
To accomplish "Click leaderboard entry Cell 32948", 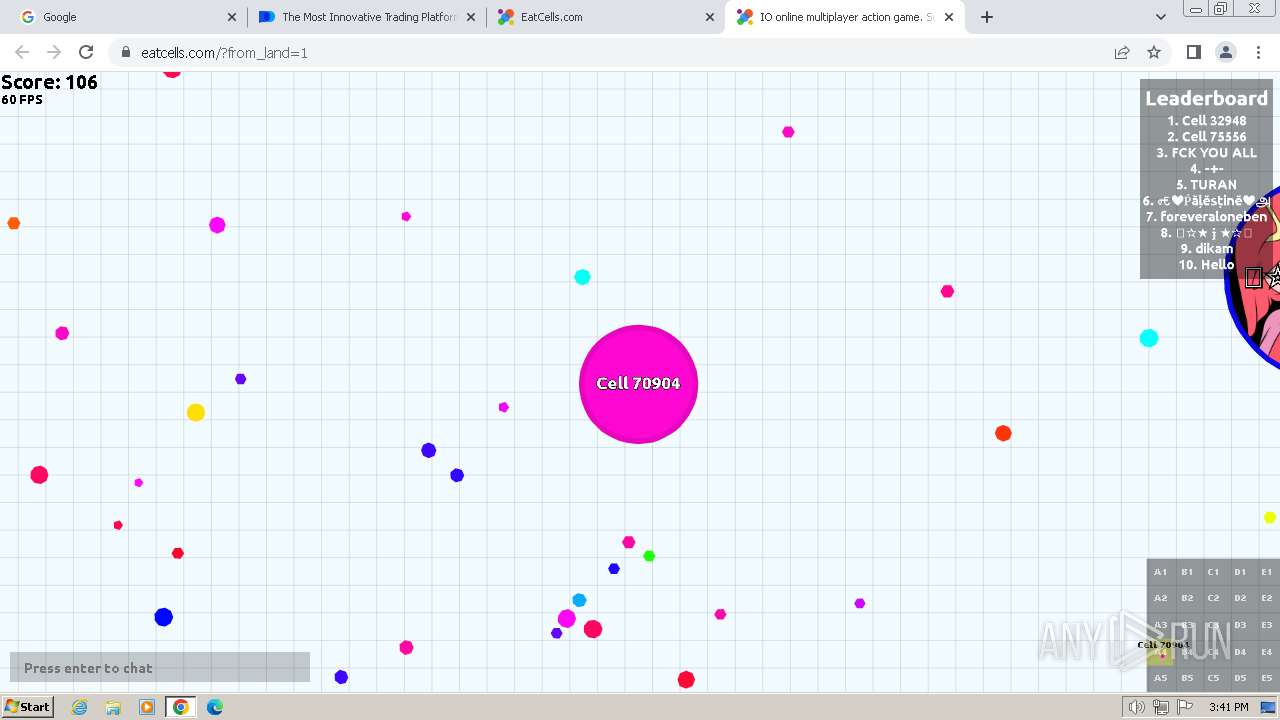I will [x=1206, y=121].
